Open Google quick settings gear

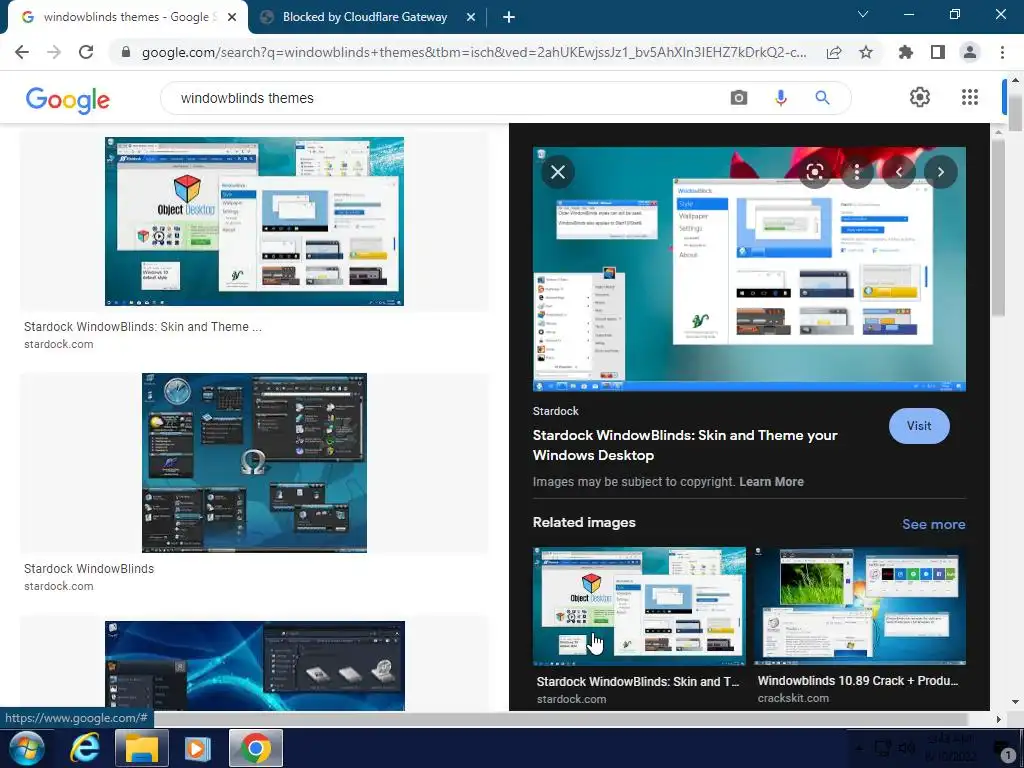[x=920, y=97]
